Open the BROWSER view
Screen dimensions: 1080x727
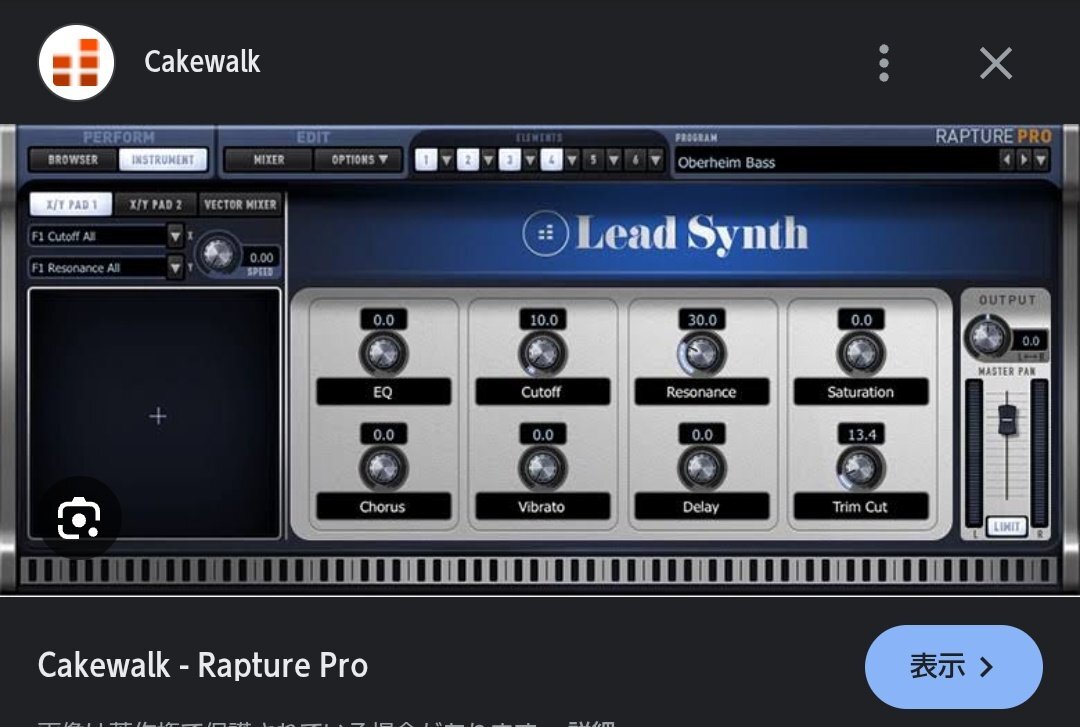pos(73,160)
